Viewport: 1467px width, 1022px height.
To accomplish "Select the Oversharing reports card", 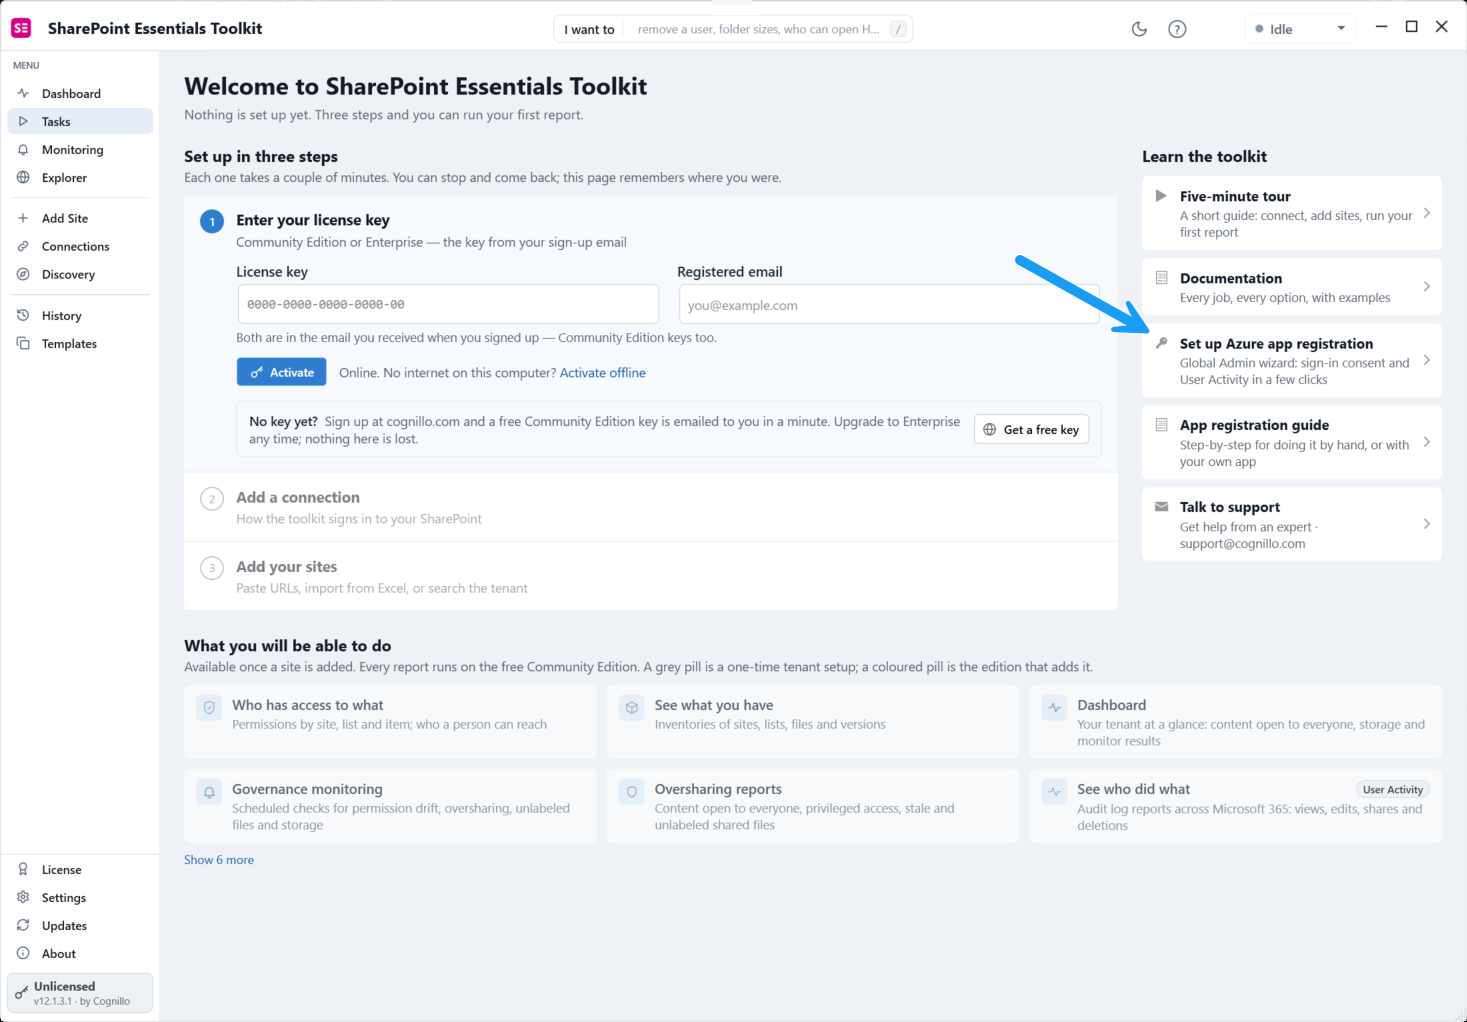I will click(x=813, y=806).
